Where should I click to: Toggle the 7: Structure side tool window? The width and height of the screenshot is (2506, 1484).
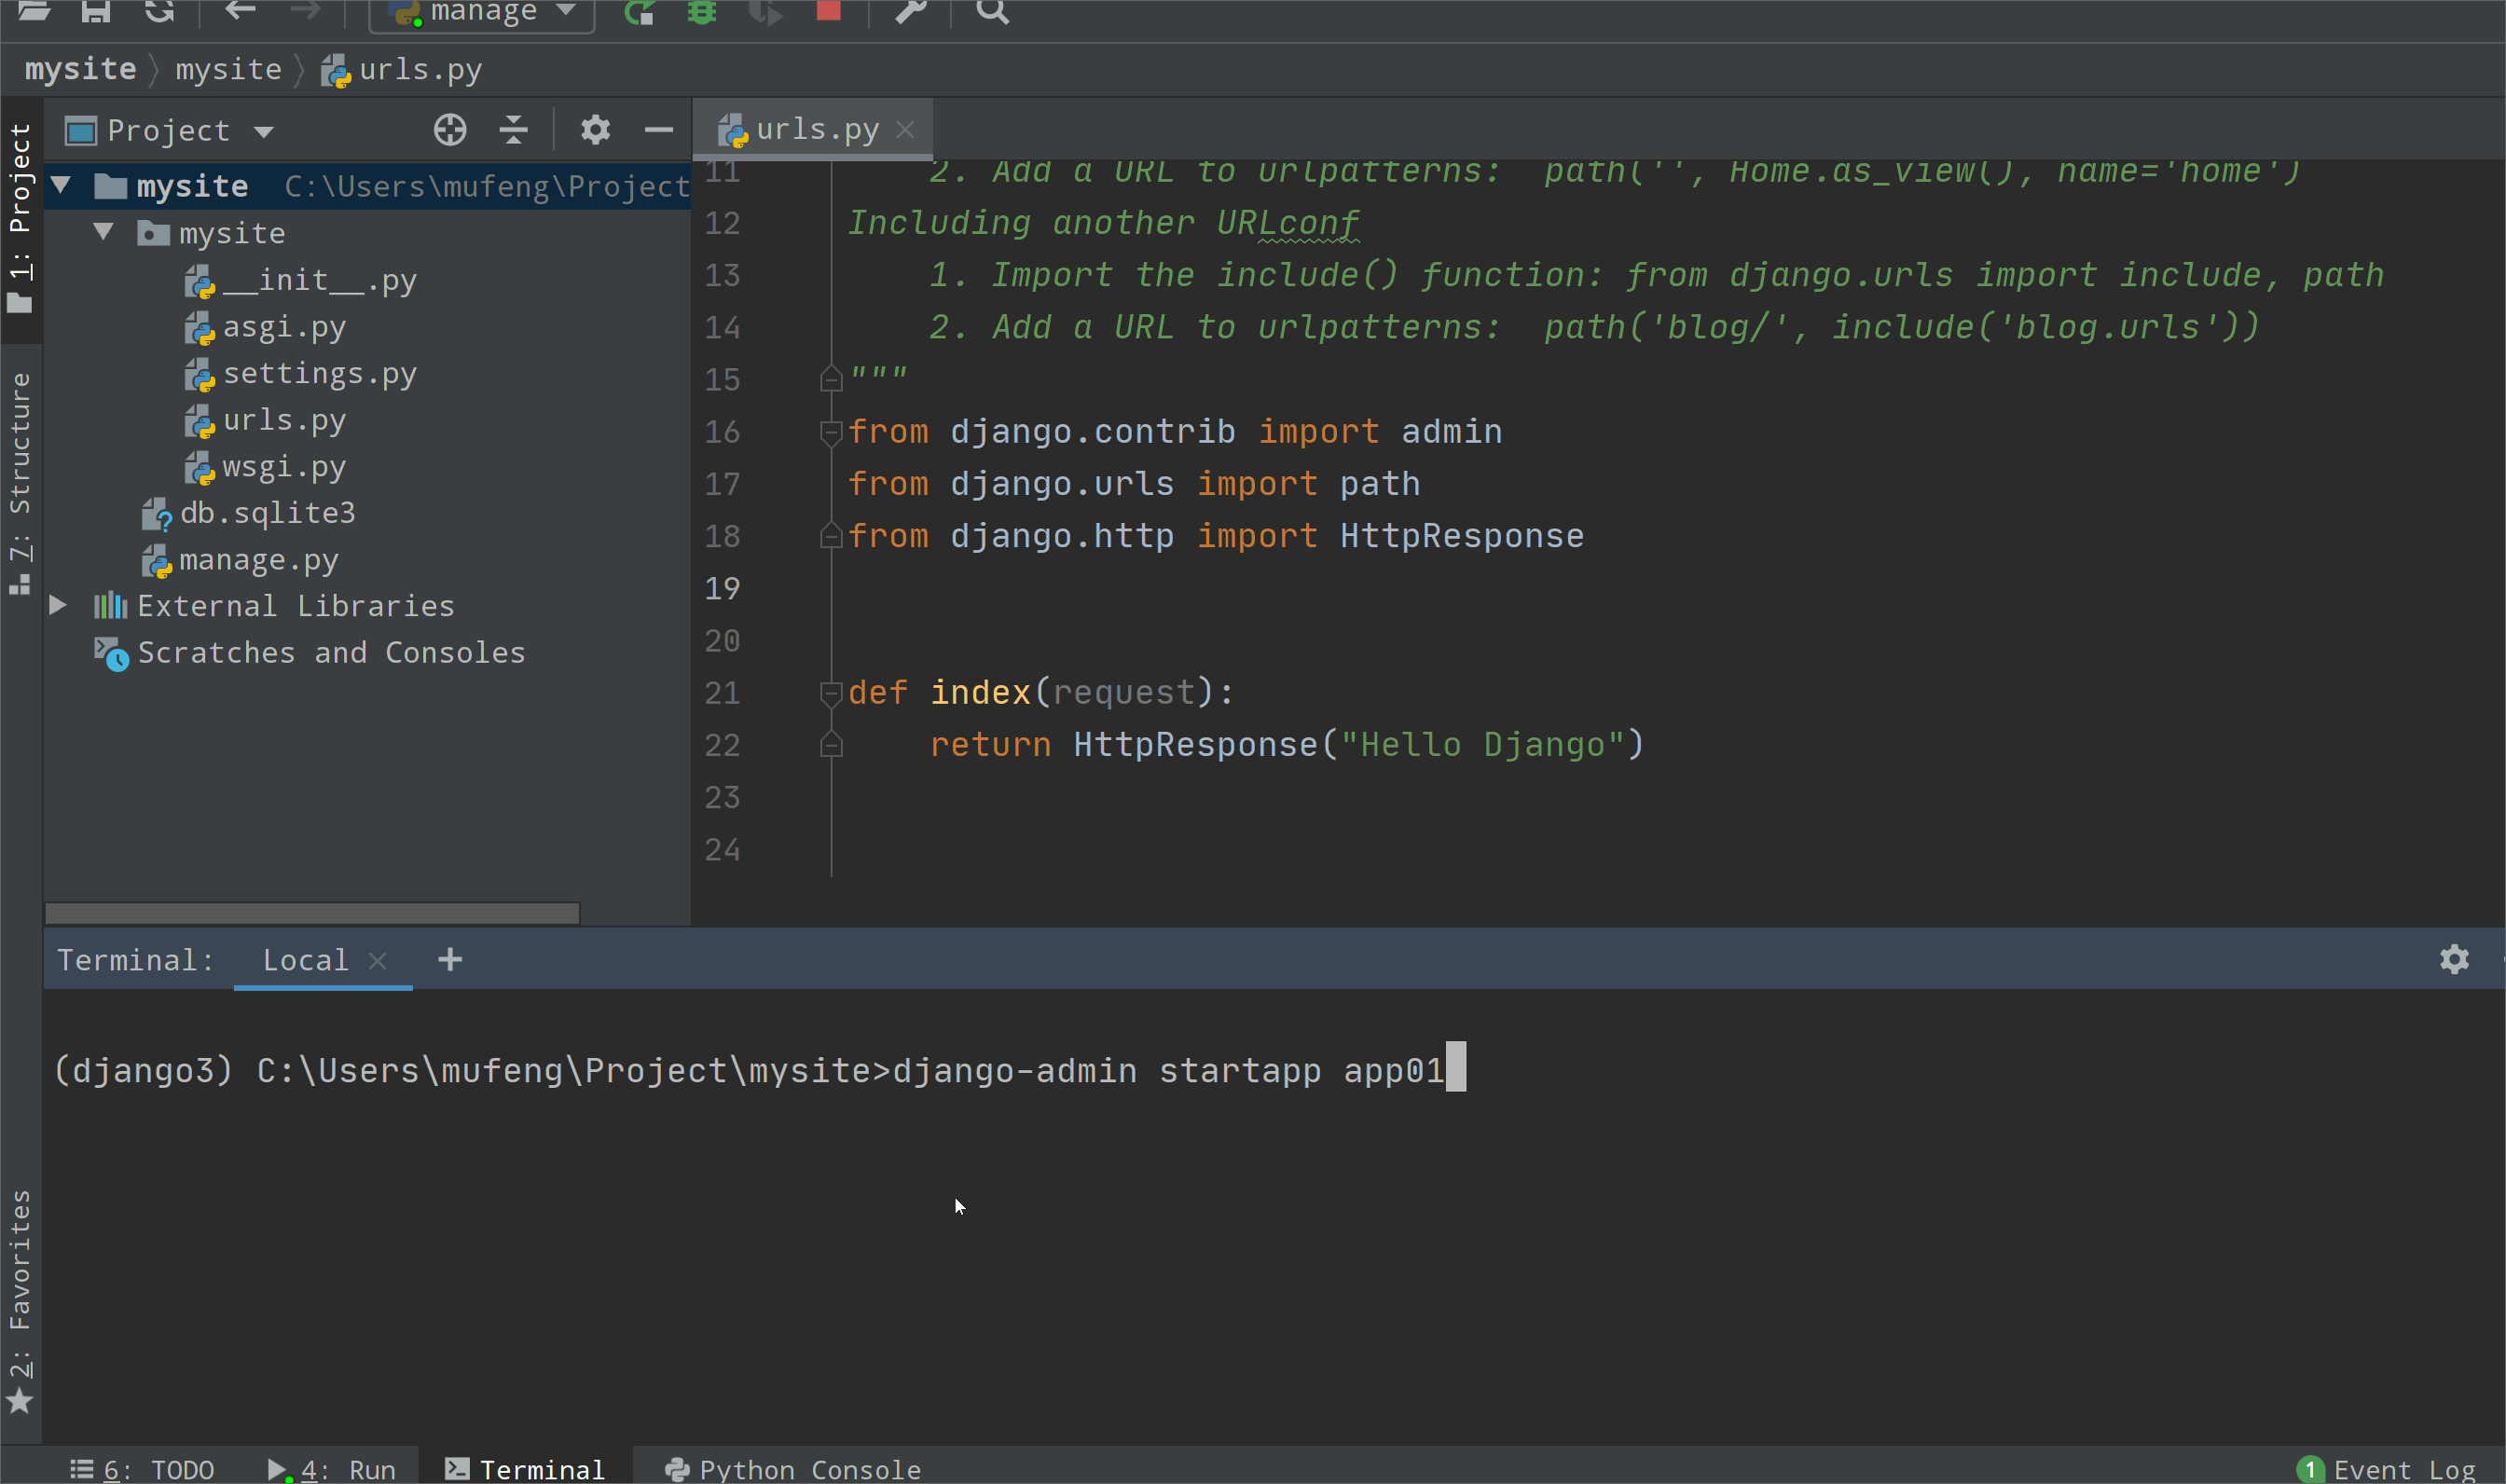20,480
